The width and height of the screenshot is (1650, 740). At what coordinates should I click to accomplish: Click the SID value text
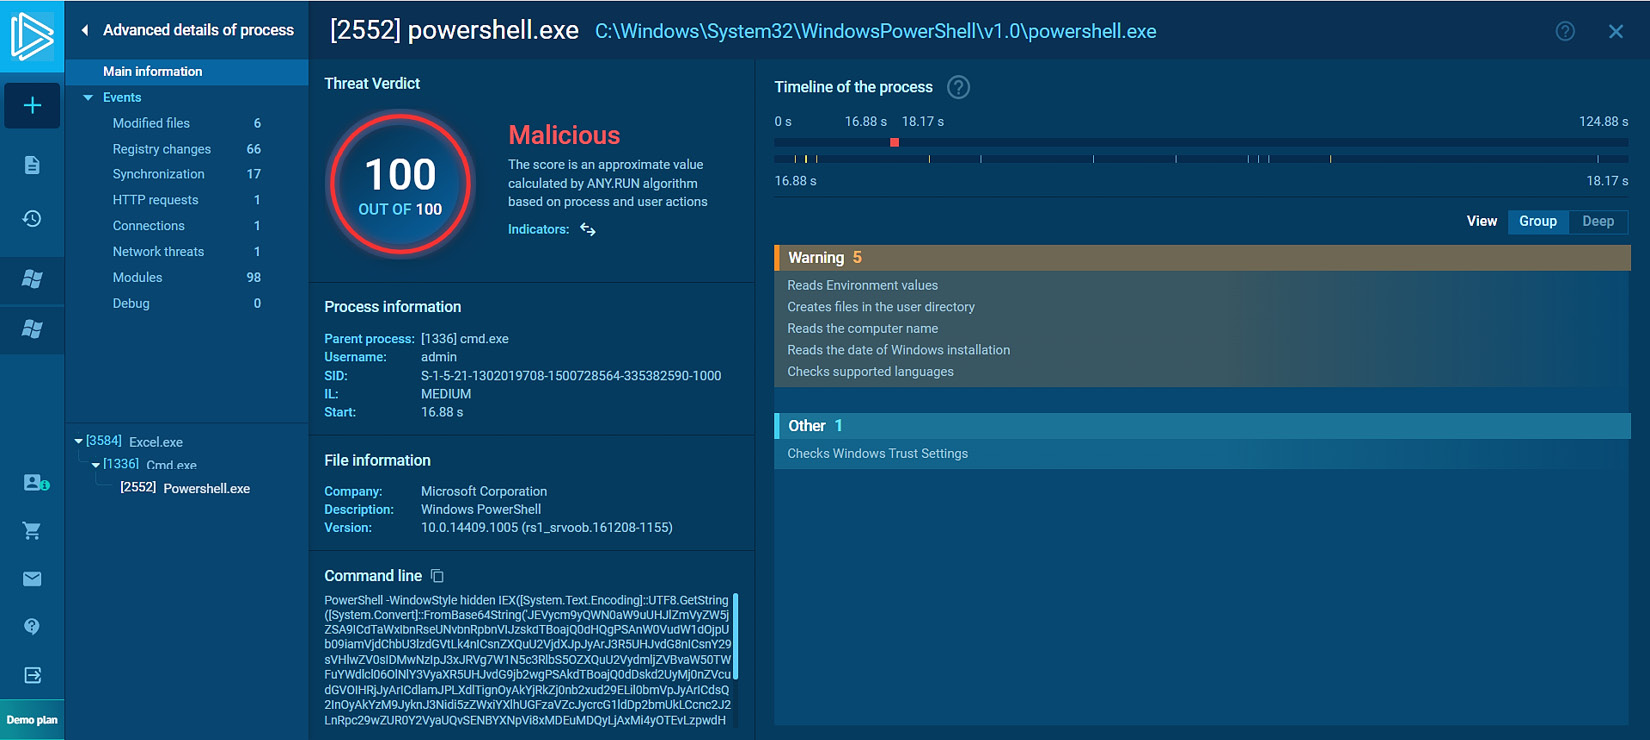571,376
